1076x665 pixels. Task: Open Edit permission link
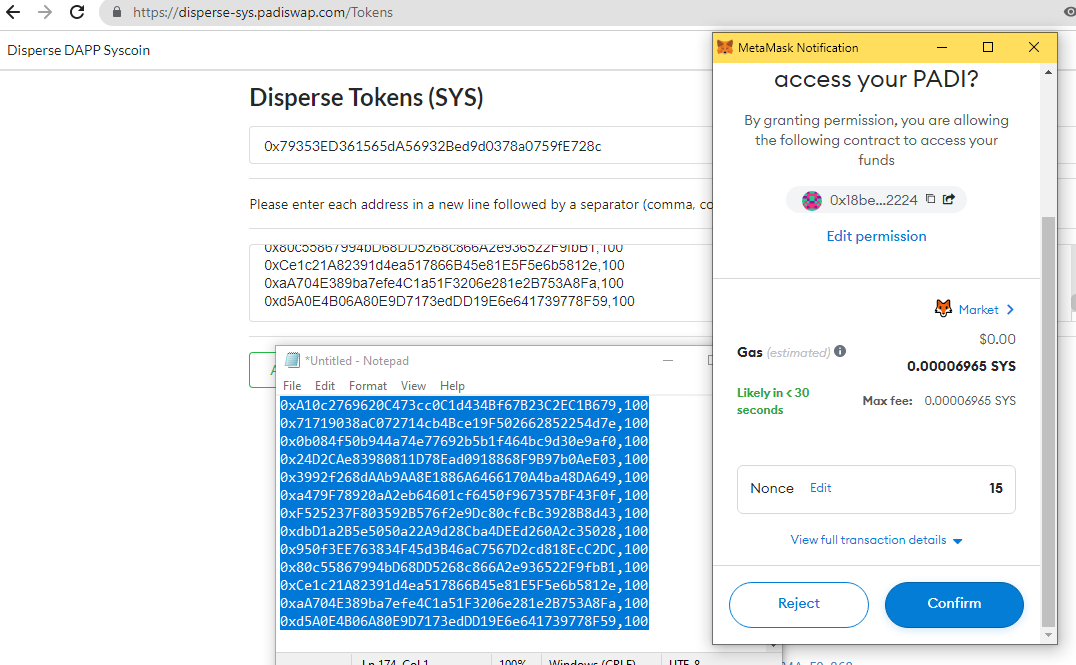tap(876, 236)
